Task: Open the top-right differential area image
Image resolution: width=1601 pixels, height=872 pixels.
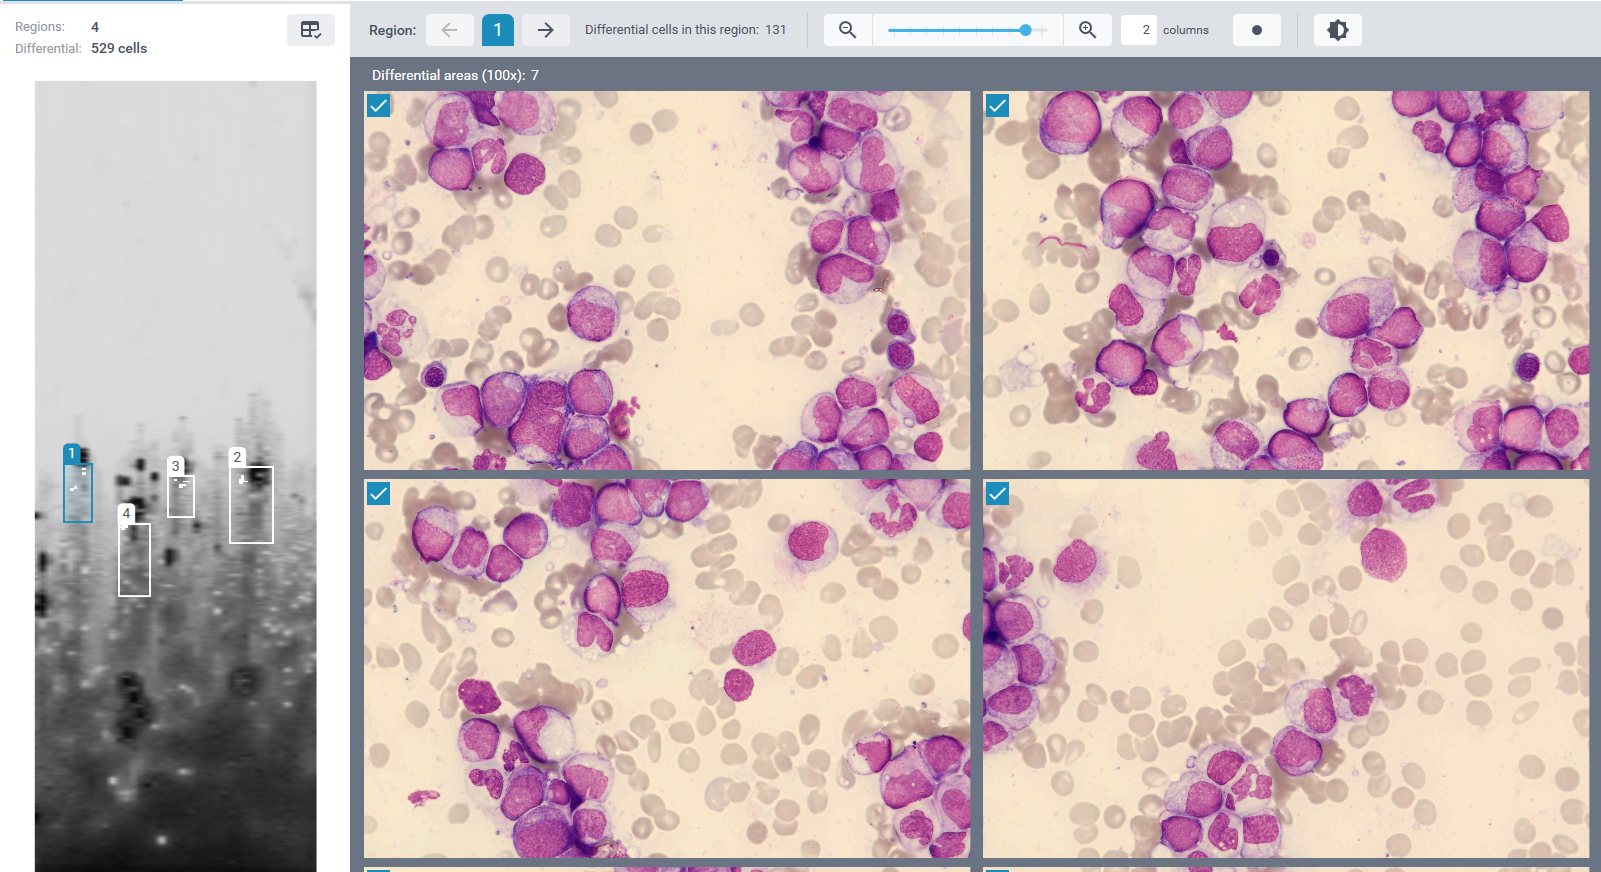Action: point(1286,281)
